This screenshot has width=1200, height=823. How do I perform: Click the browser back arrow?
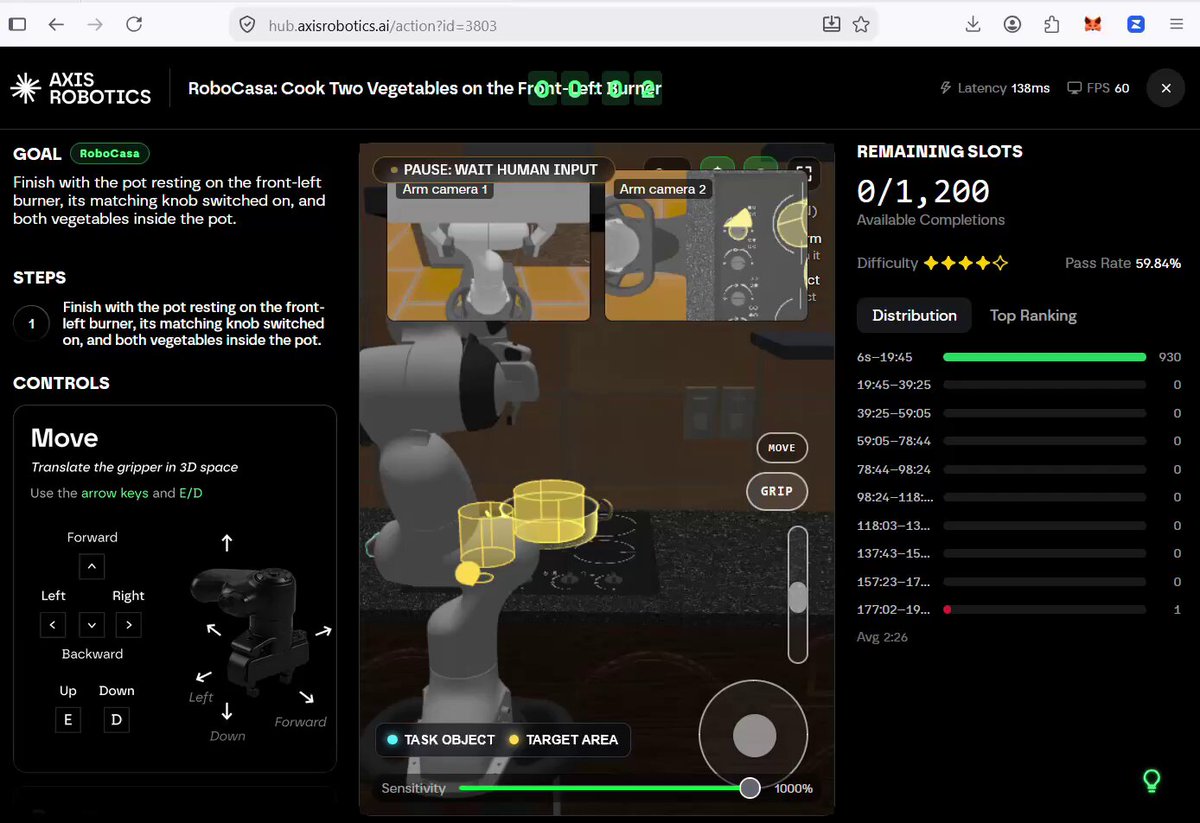(x=56, y=25)
